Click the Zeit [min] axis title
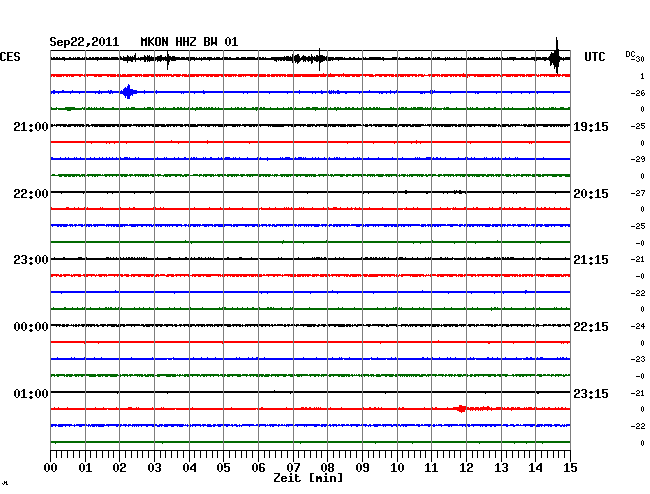Image resolution: width=650 pixels, height=494 pixels. tap(308, 478)
